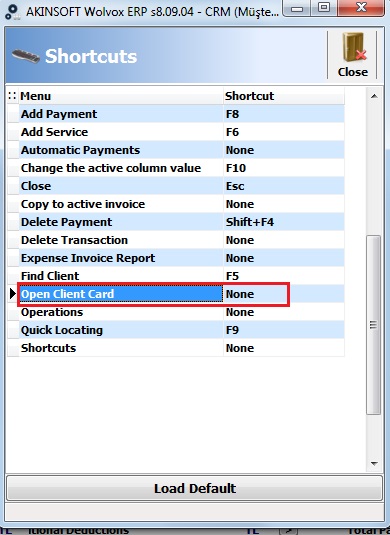Click shortcut cell of Open Client Card
The width and height of the screenshot is (390, 535).
tap(284, 294)
